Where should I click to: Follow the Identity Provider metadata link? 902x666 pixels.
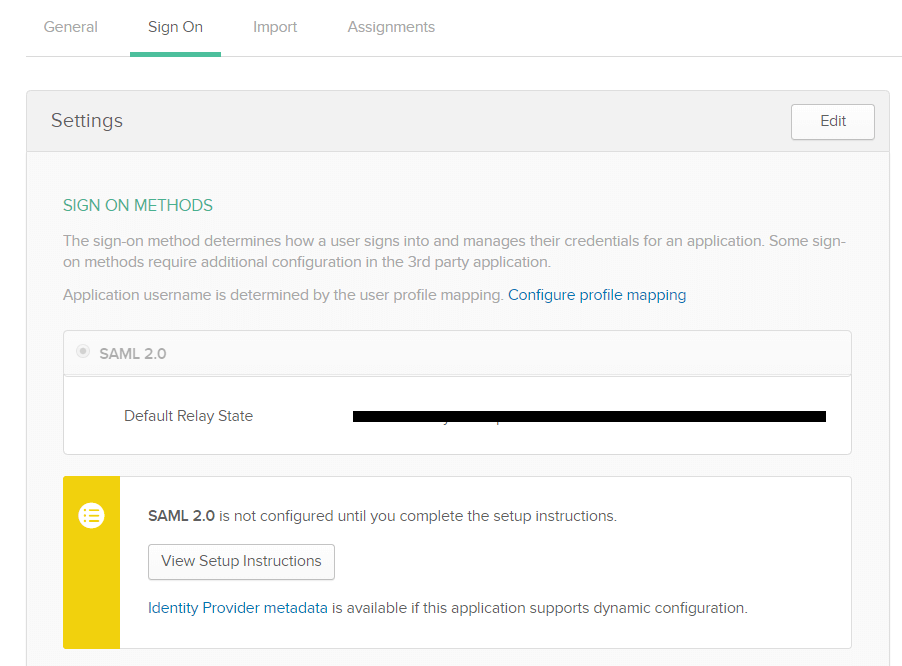point(238,607)
